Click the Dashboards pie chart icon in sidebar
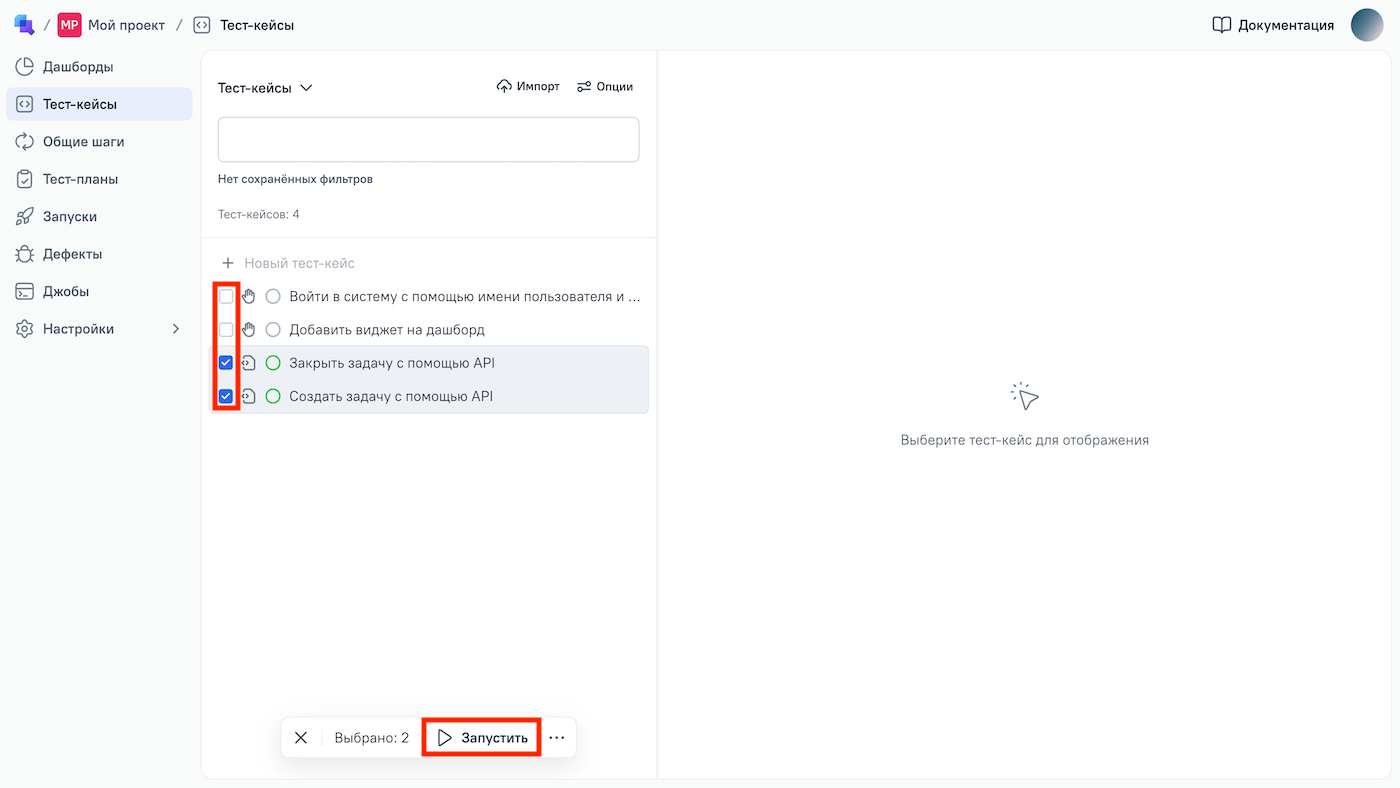This screenshot has width=1400, height=788. pyautogui.click(x=25, y=67)
